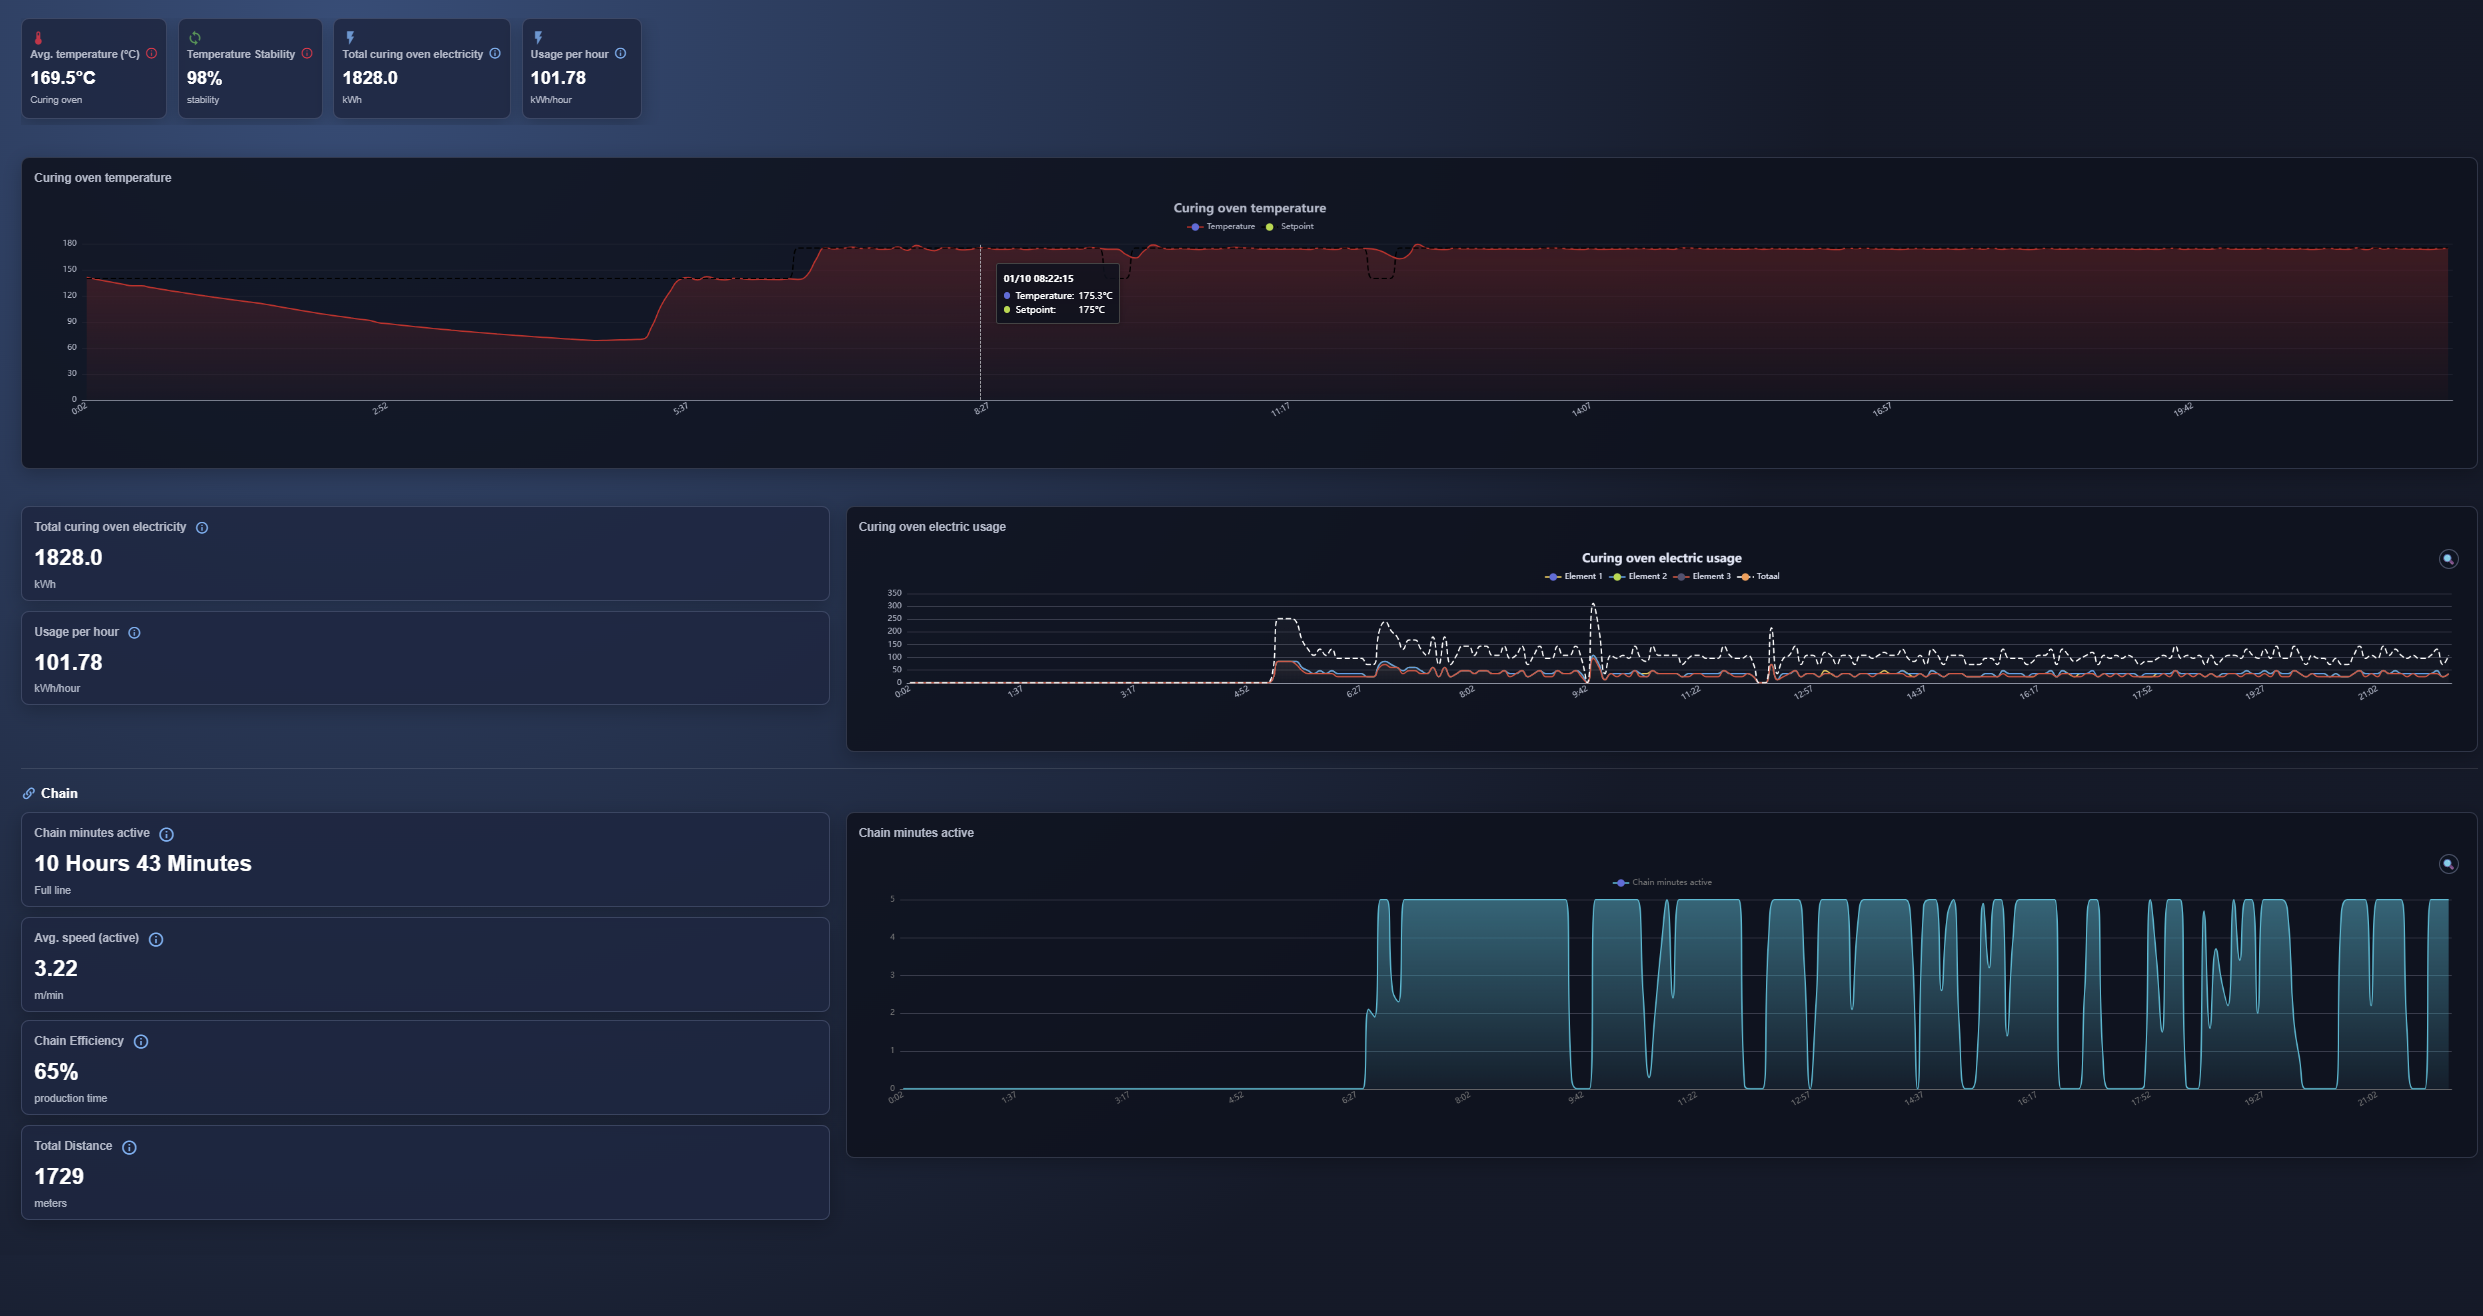Click the 10 Hours 43 Minutes value
Screen dimensions: 2483x1316
143,864
